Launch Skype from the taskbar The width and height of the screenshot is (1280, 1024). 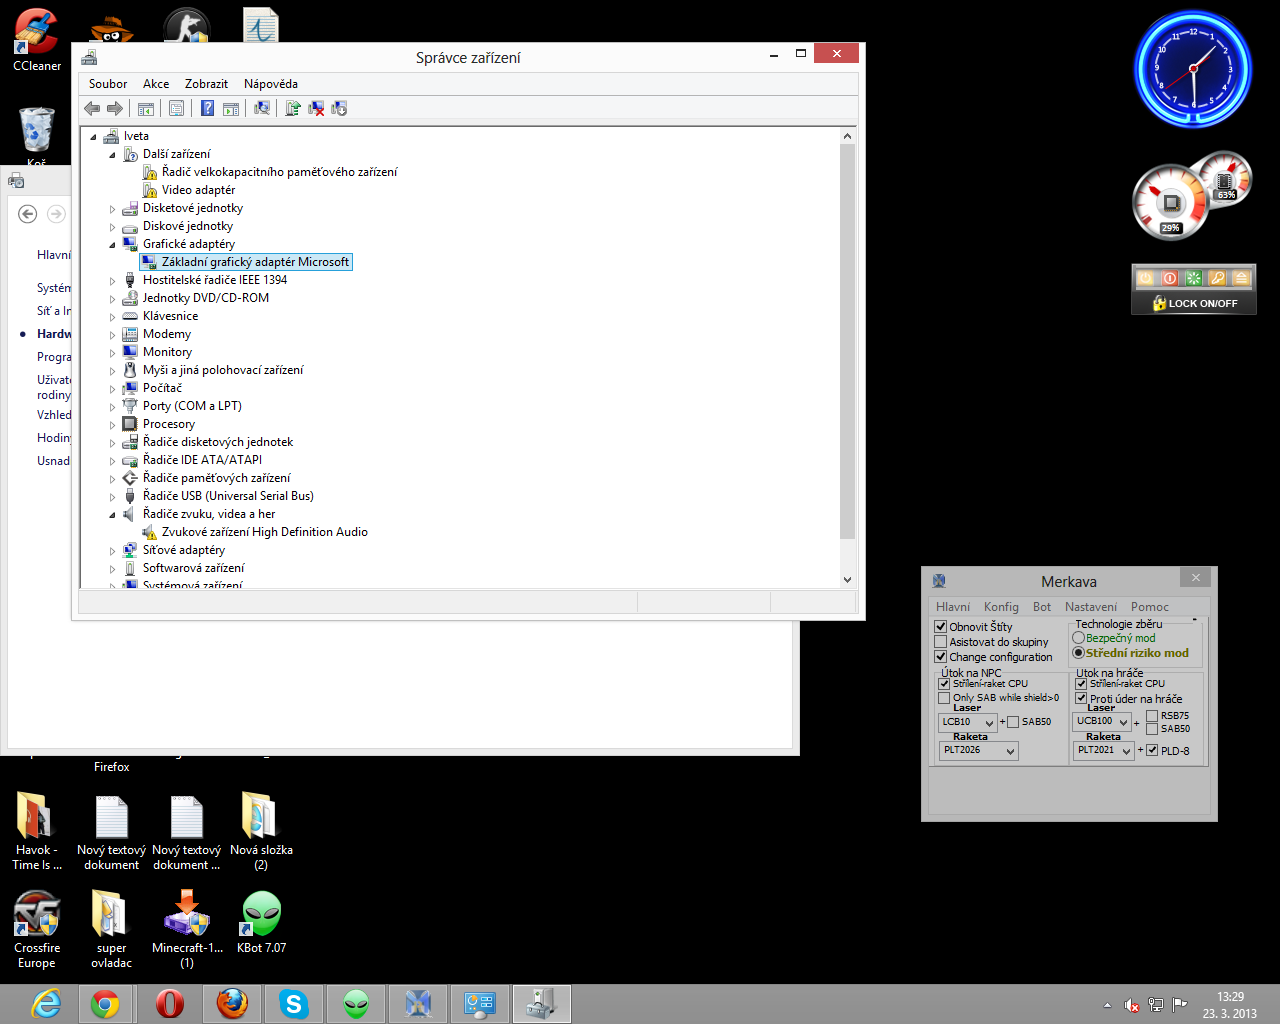tap(294, 1003)
